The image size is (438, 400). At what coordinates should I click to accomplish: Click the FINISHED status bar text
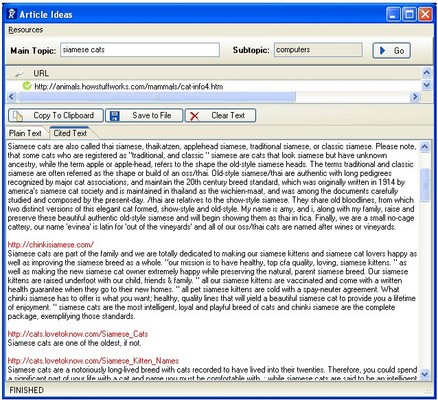coord(26,390)
